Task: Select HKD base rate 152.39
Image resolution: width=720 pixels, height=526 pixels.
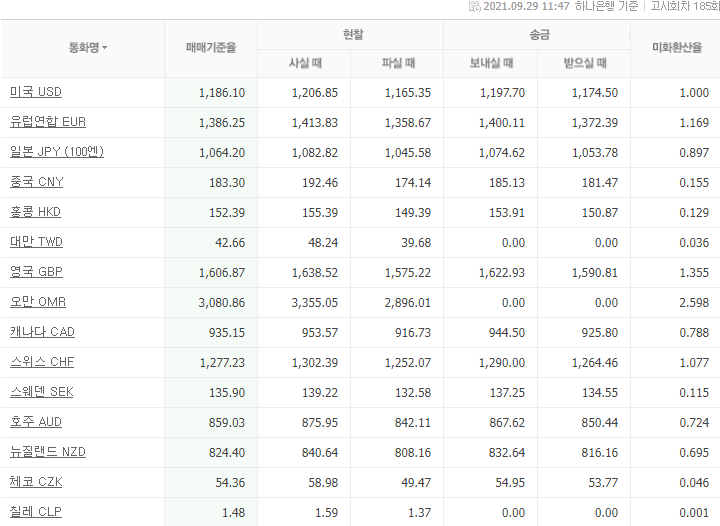Action: pyautogui.click(x=227, y=213)
